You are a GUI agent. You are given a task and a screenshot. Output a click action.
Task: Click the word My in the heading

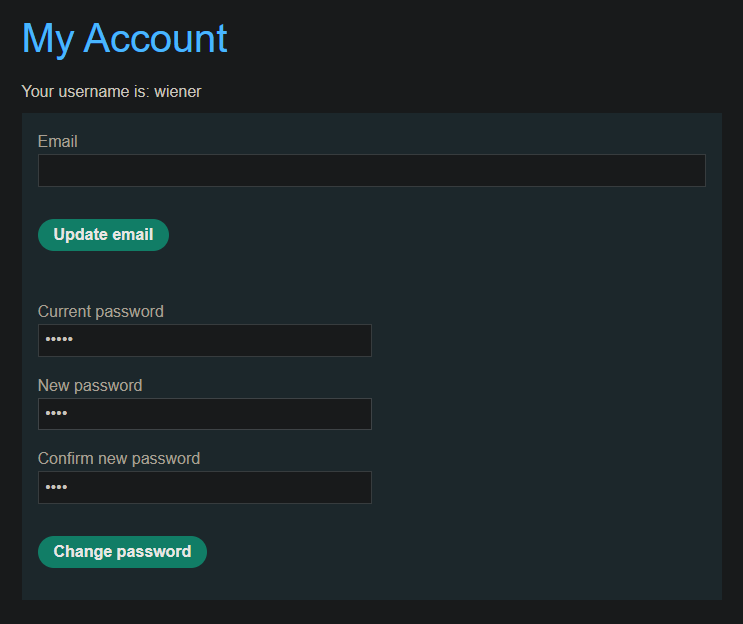(x=47, y=39)
